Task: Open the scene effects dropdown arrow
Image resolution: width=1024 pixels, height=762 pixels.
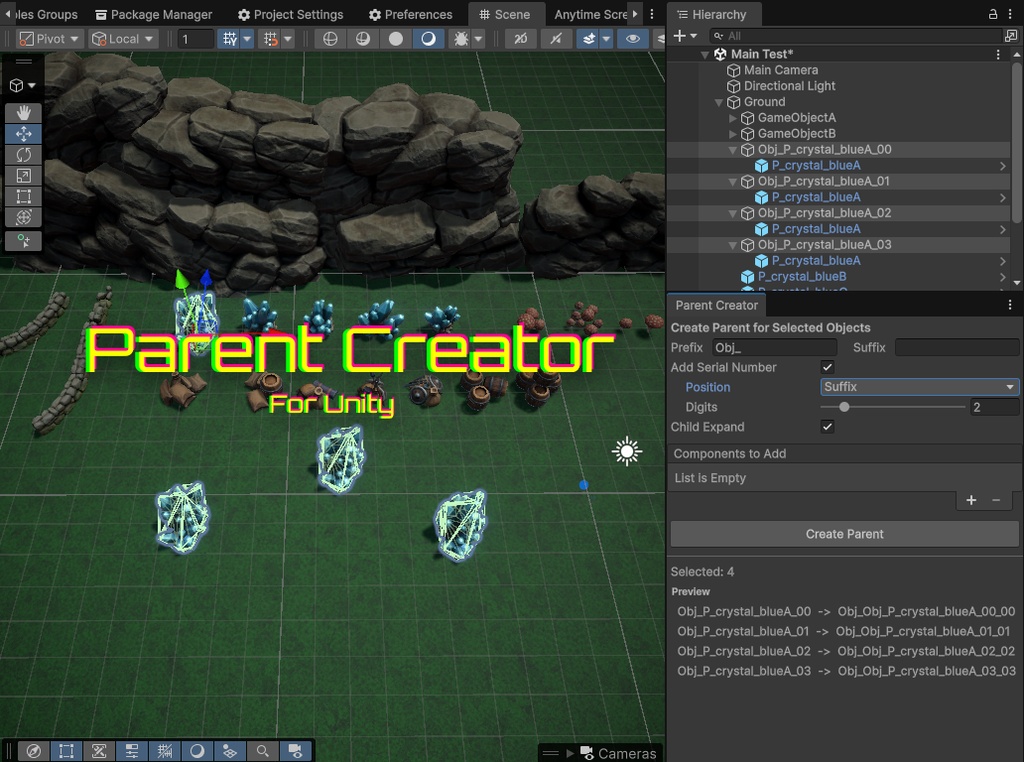Action: tap(606, 39)
